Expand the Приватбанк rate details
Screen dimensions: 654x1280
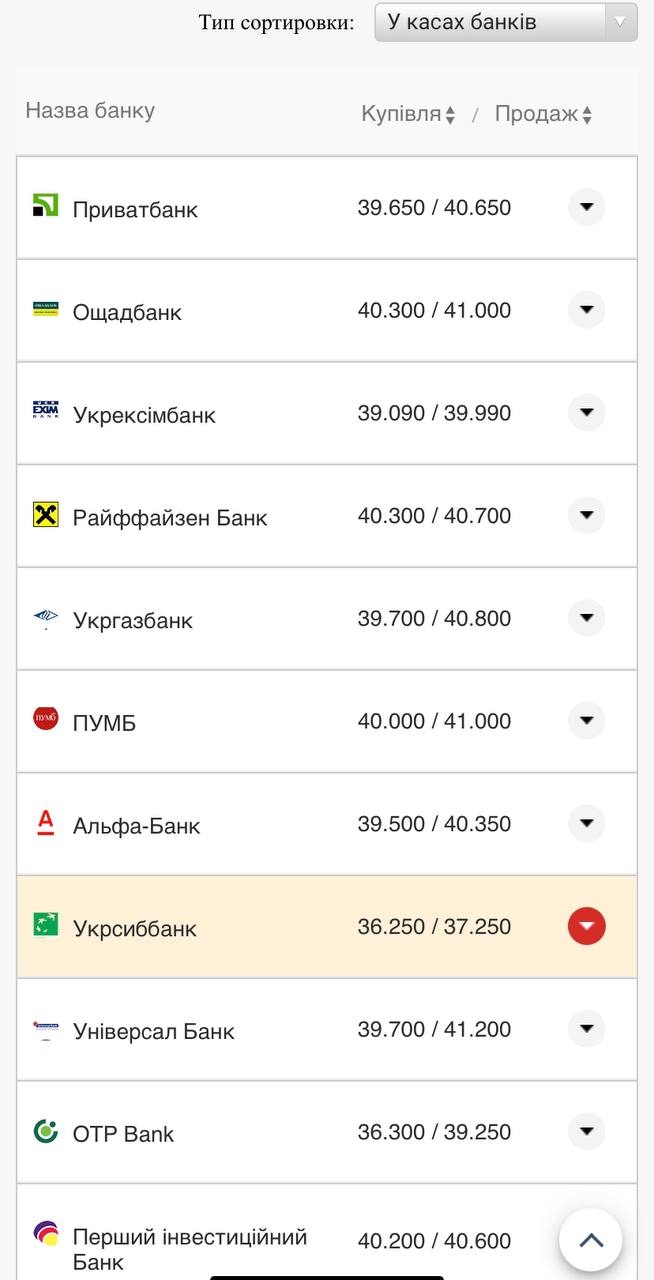tap(587, 208)
